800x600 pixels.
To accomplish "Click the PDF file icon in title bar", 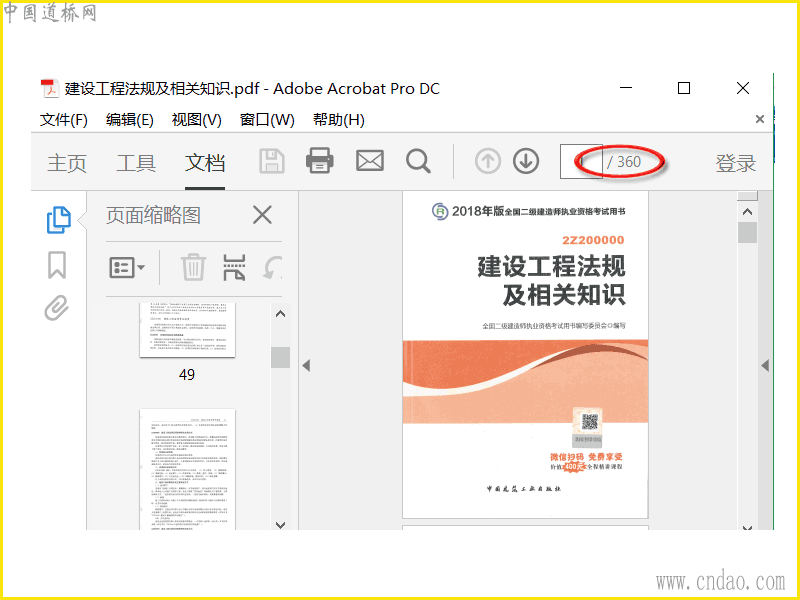I will [x=49, y=88].
